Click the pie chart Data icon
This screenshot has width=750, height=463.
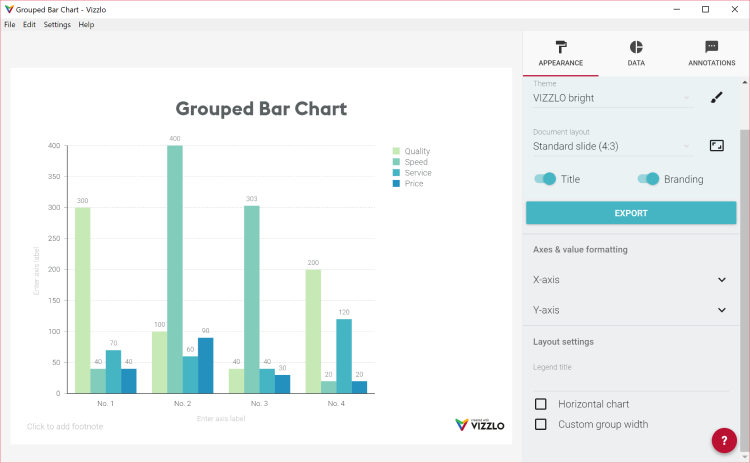point(636,47)
